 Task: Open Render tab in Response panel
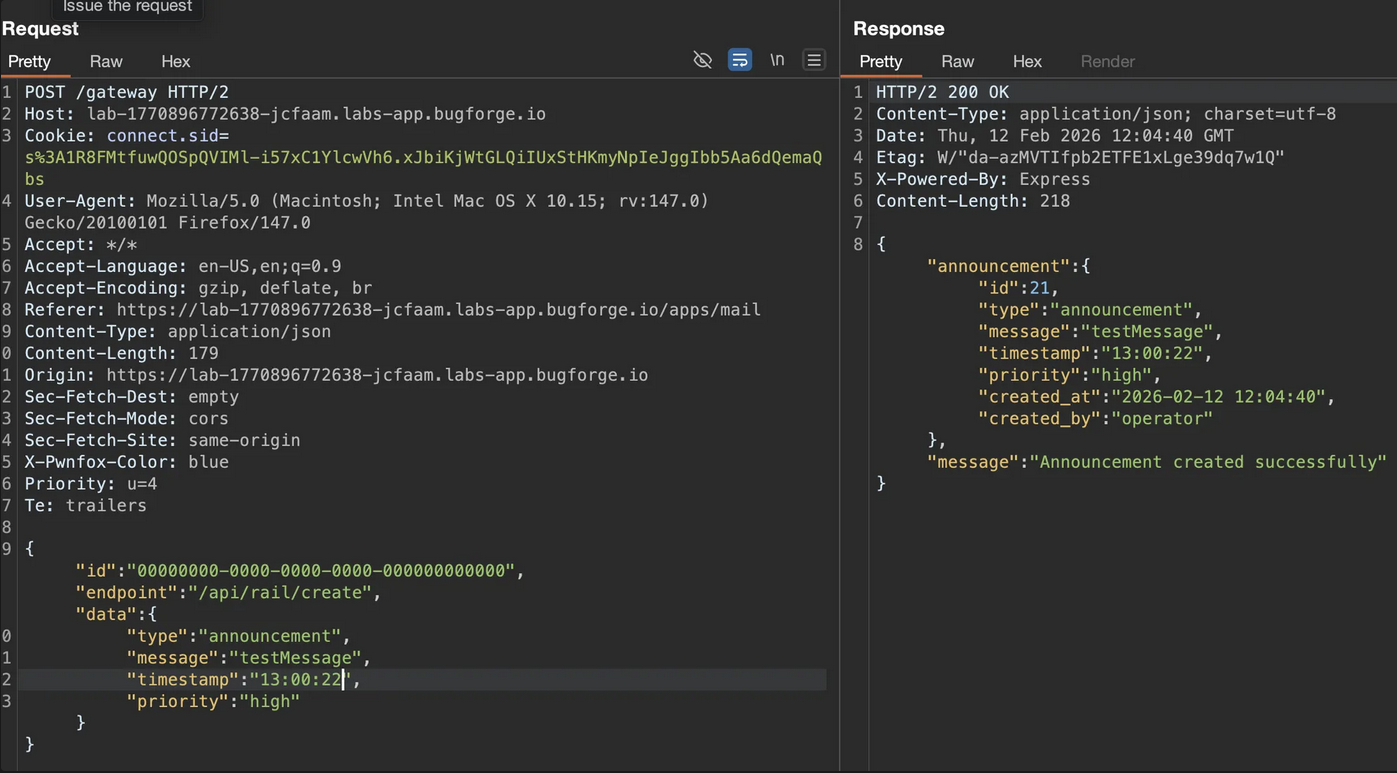[x=1107, y=61]
